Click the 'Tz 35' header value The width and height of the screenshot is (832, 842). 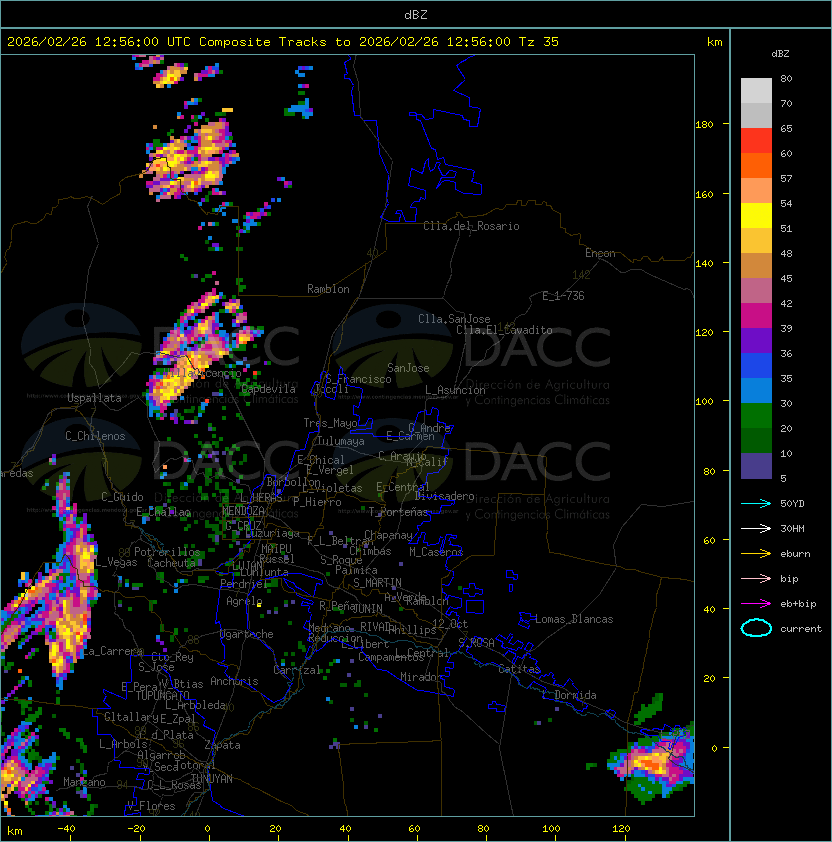pos(539,42)
